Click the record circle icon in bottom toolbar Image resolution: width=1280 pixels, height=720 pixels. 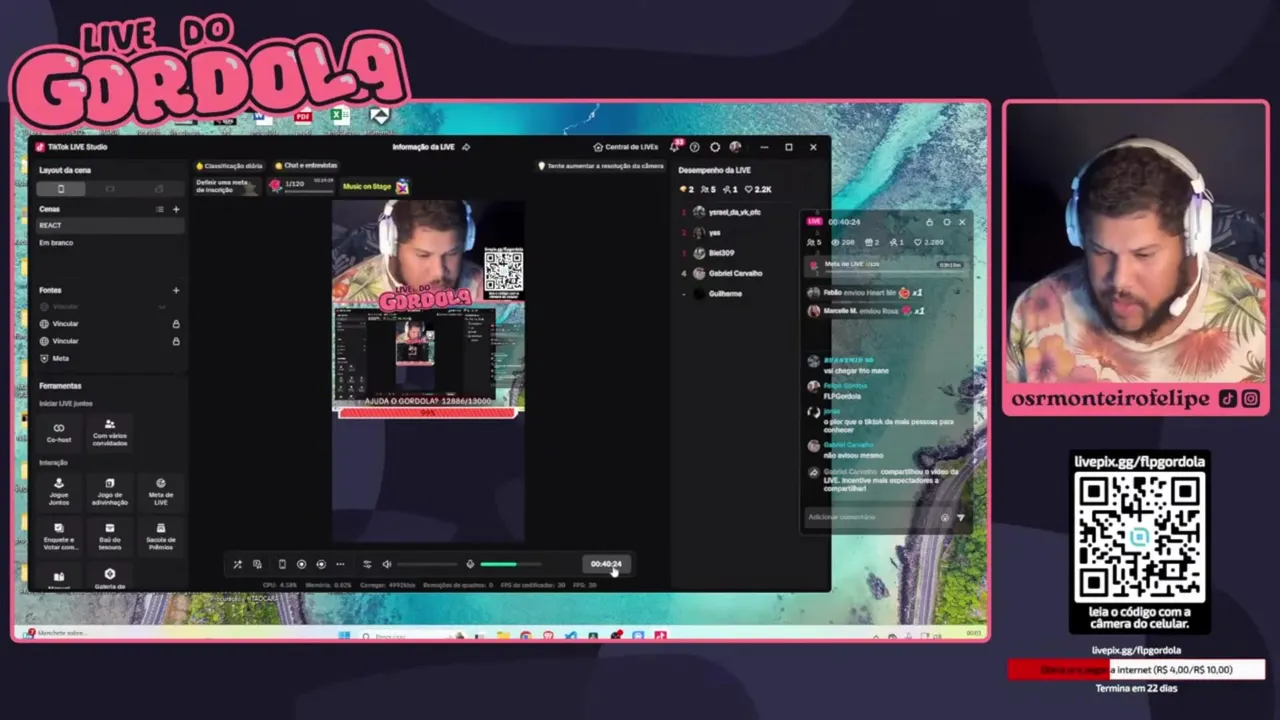coord(301,564)
